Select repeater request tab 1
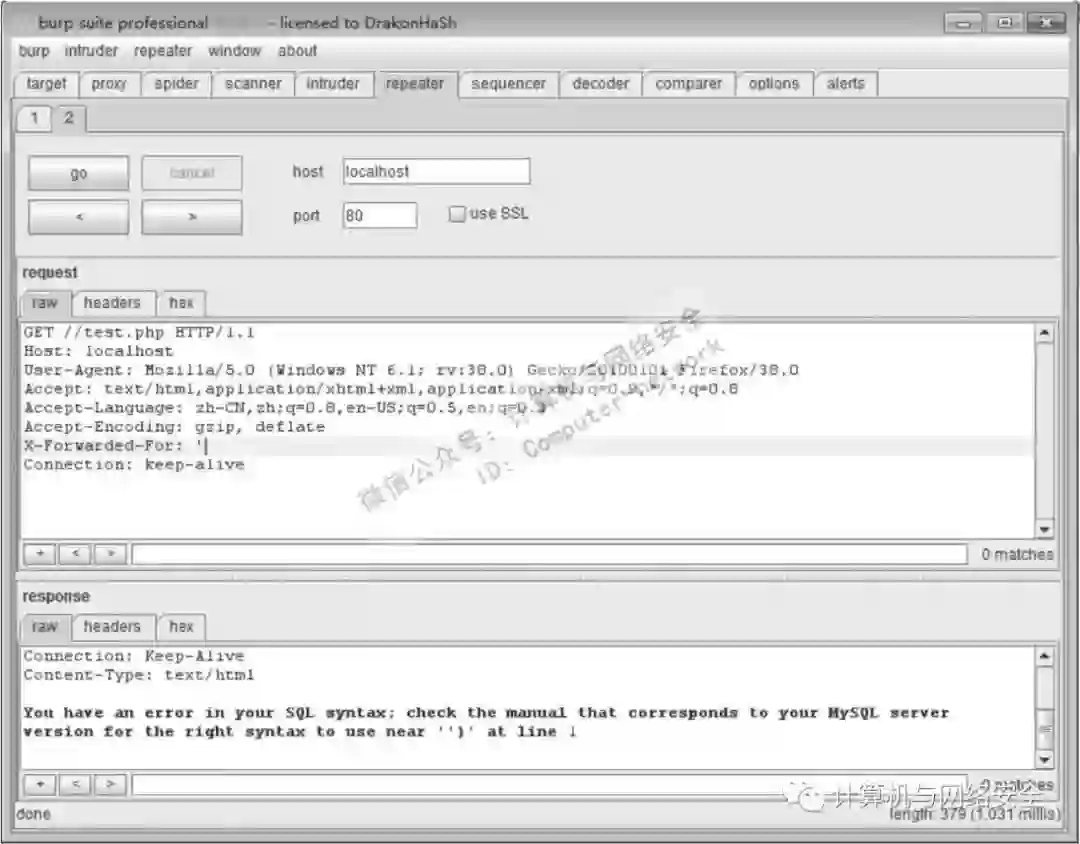1080x844 pixels. [x=34, y=119]
